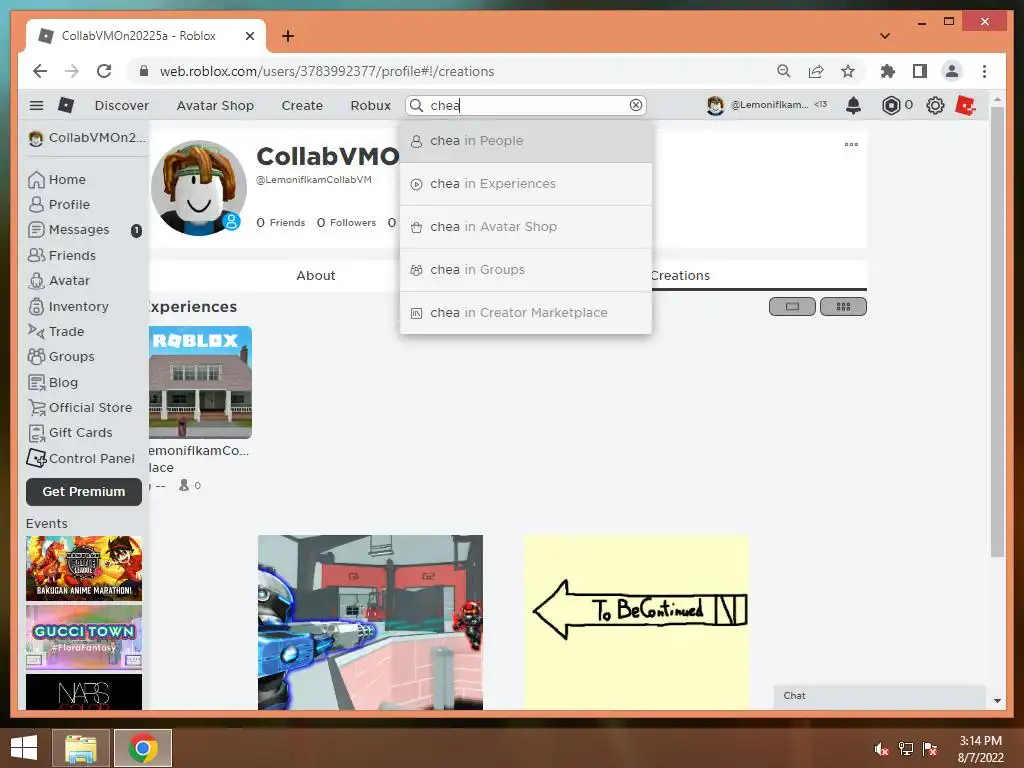Click the CollabVMOn2 avatar profile picture
Viewport: 1024px width, 768px height.
coord(199,187)
